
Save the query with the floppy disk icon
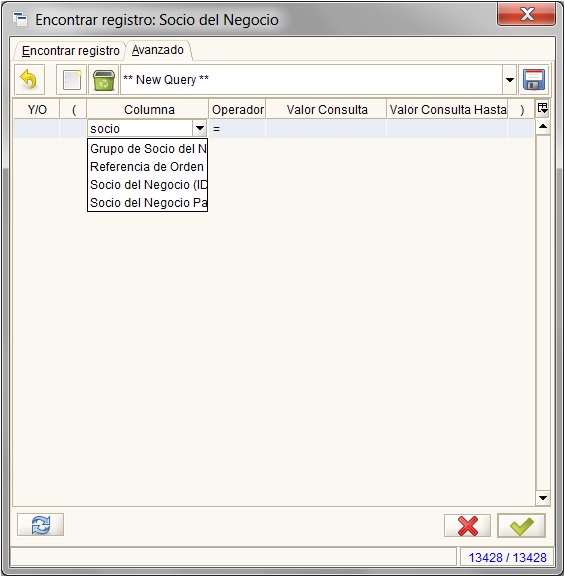(534, 79)
